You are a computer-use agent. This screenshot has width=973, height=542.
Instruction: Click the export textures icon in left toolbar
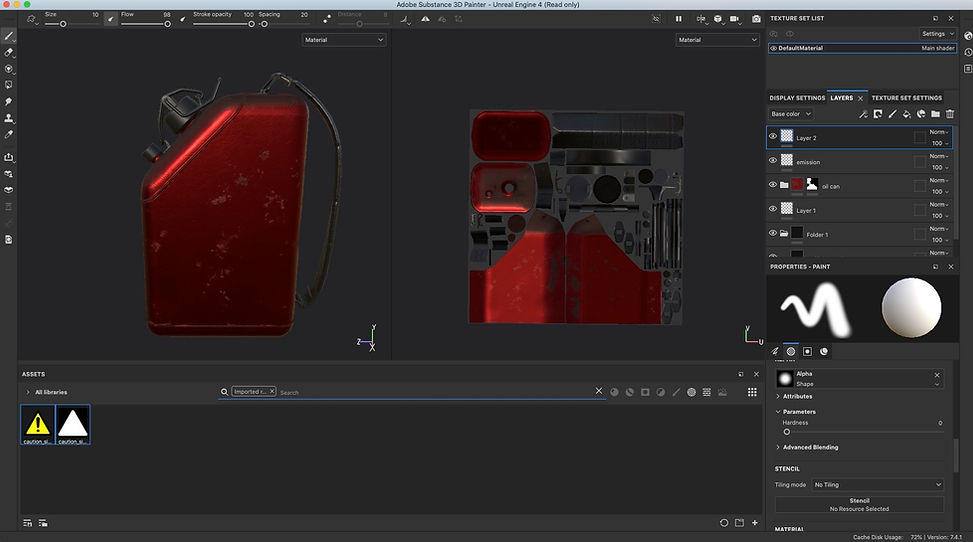click(x=9, y=158)
